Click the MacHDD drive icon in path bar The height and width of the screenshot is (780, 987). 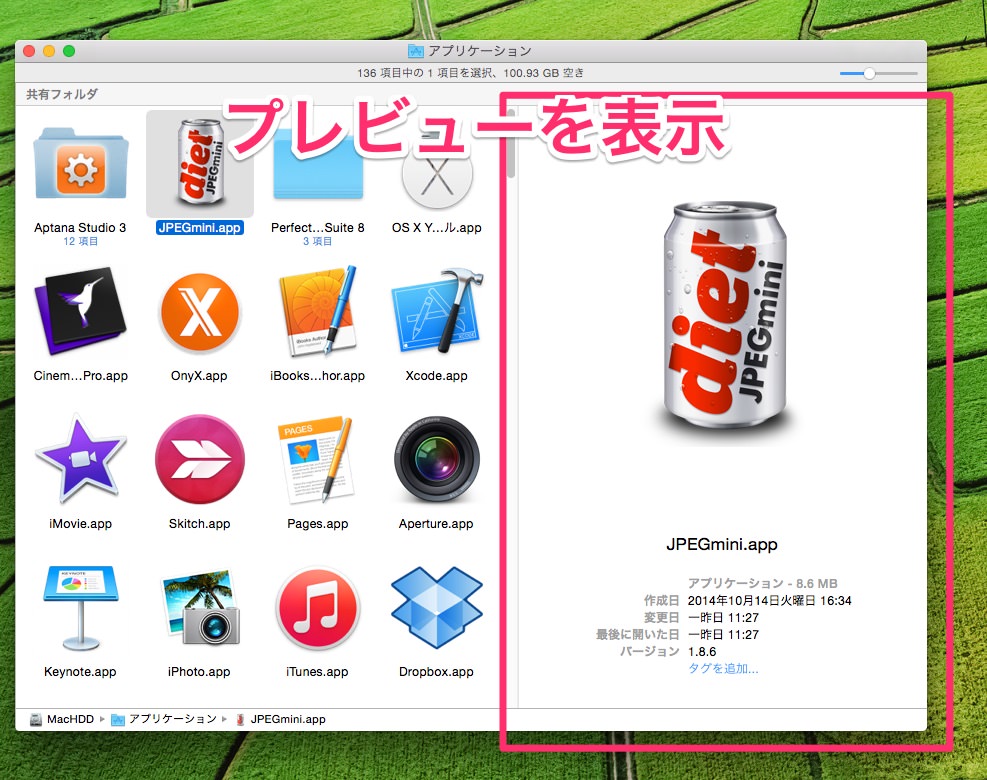click(36, 719)
